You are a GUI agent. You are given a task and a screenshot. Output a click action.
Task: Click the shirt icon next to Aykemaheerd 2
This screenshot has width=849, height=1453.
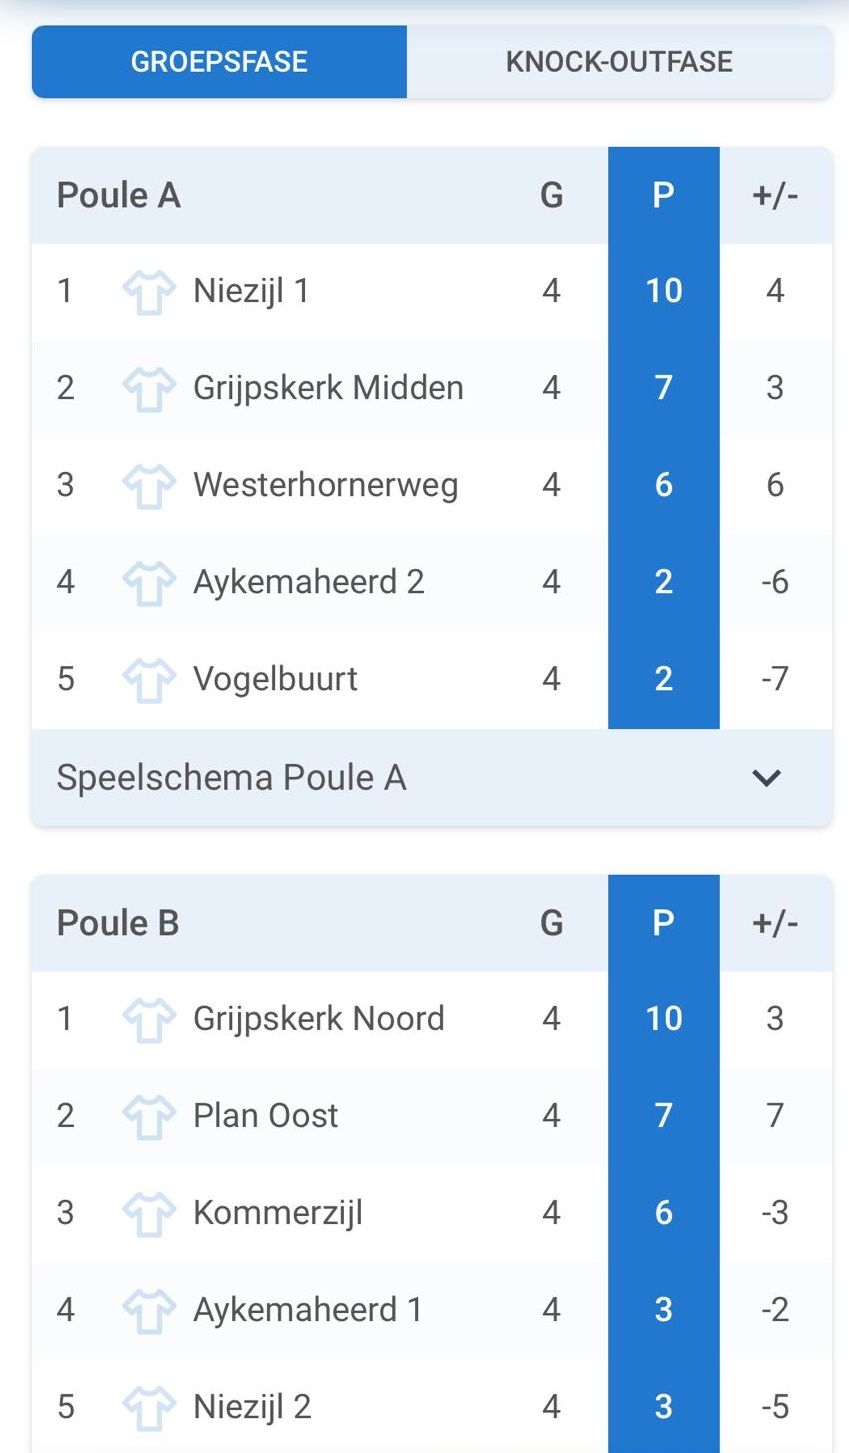(x=148, y=583)
